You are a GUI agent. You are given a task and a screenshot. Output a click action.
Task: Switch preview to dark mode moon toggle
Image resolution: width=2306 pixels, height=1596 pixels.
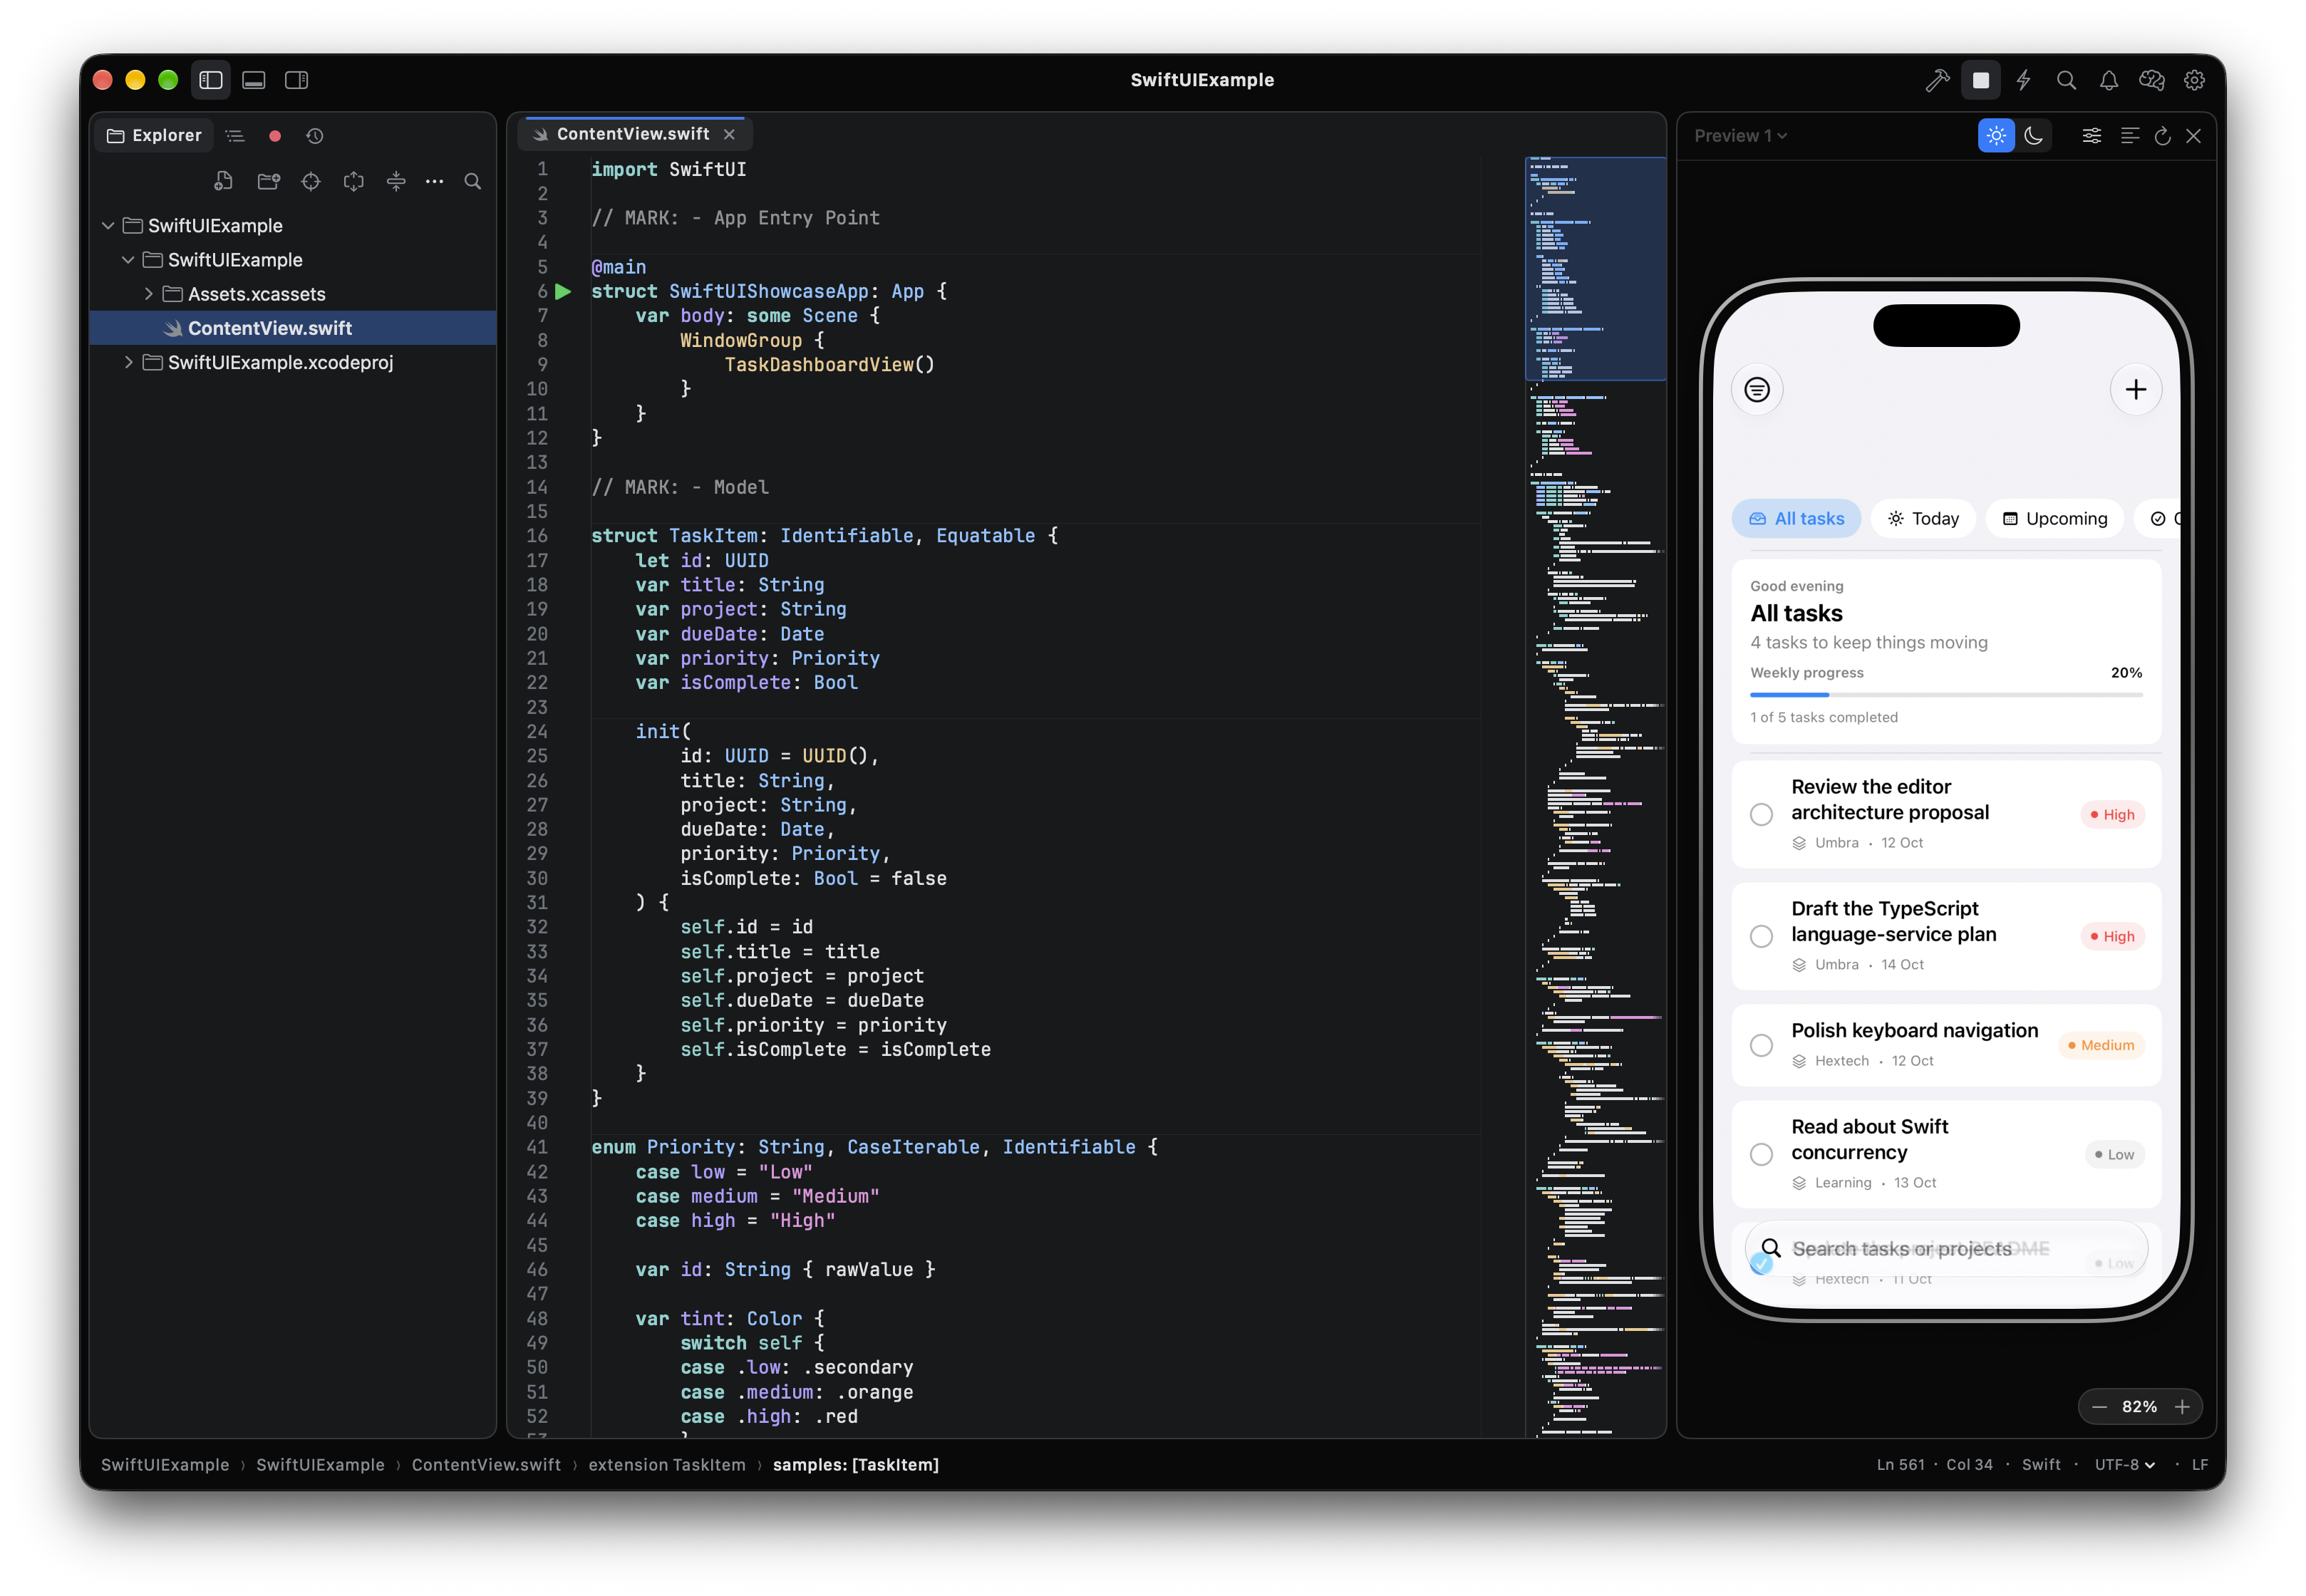(x=2033, y=136)
